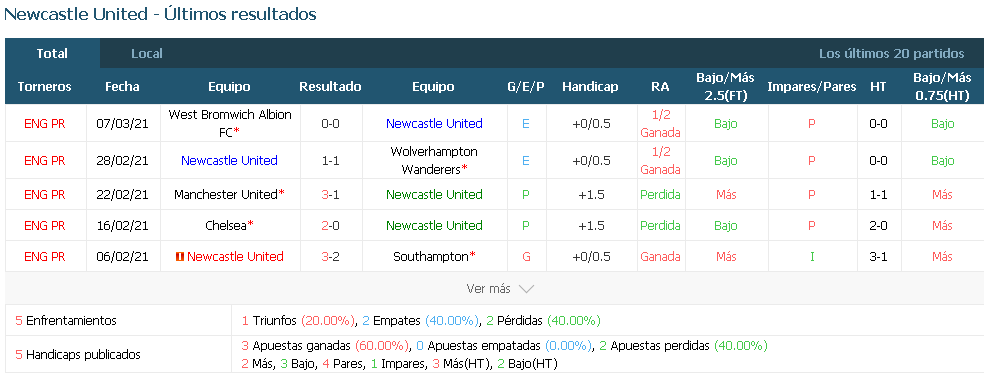Click the Resultado column header
Screen dimensions: 984x376
click(x=330, y=87)
